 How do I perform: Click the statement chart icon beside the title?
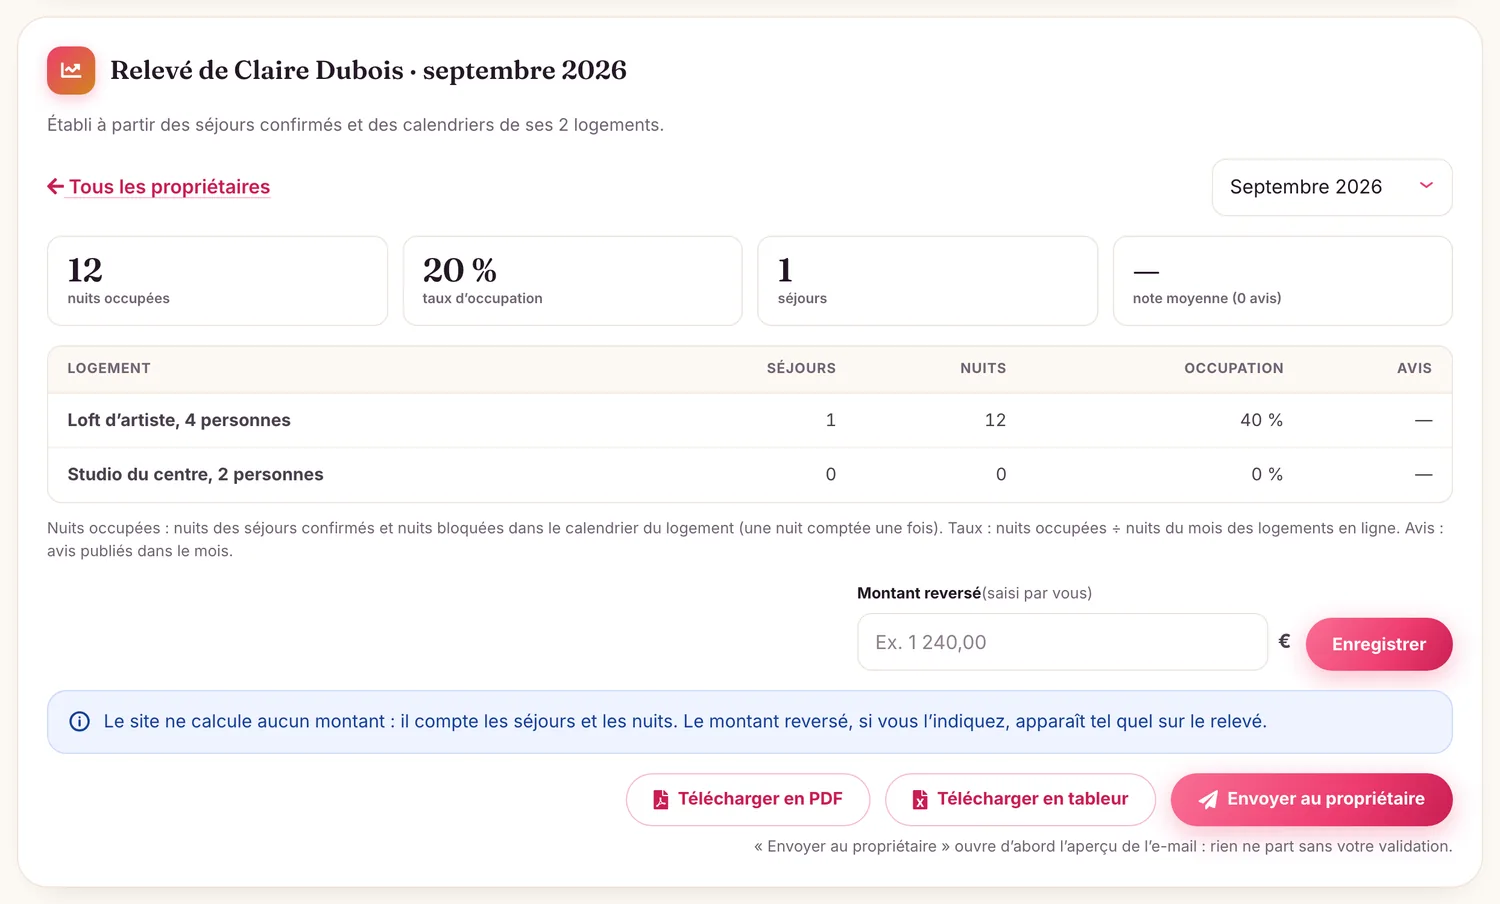tap(71, 70)
